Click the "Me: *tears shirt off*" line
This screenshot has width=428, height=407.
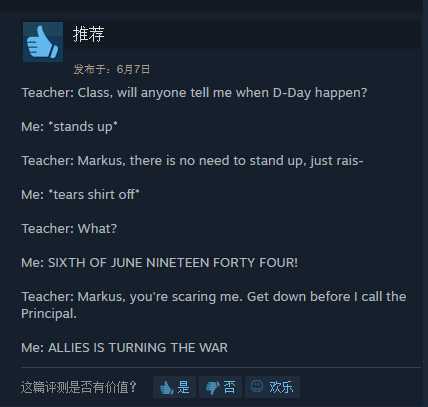tap(80, 195)
